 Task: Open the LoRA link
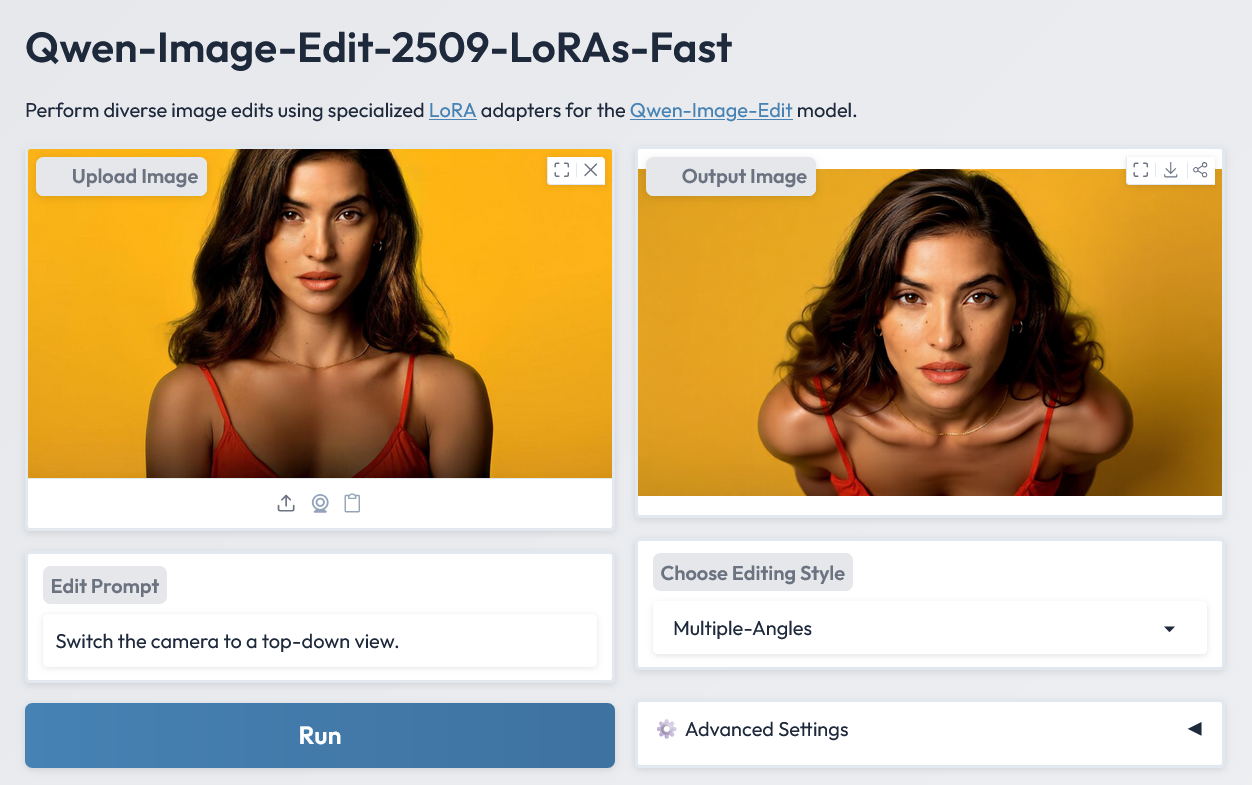coord(452,110)
